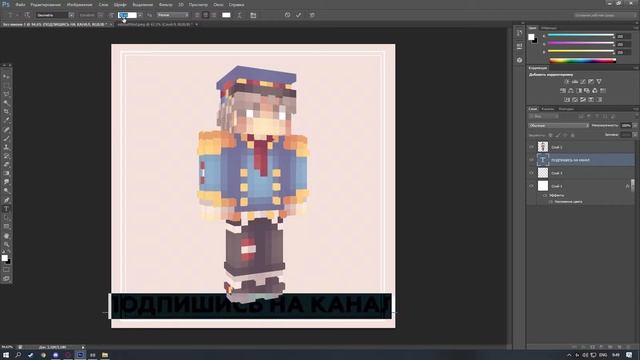Open the Фильтр menu
640x360 pixels.
point(165,4)
